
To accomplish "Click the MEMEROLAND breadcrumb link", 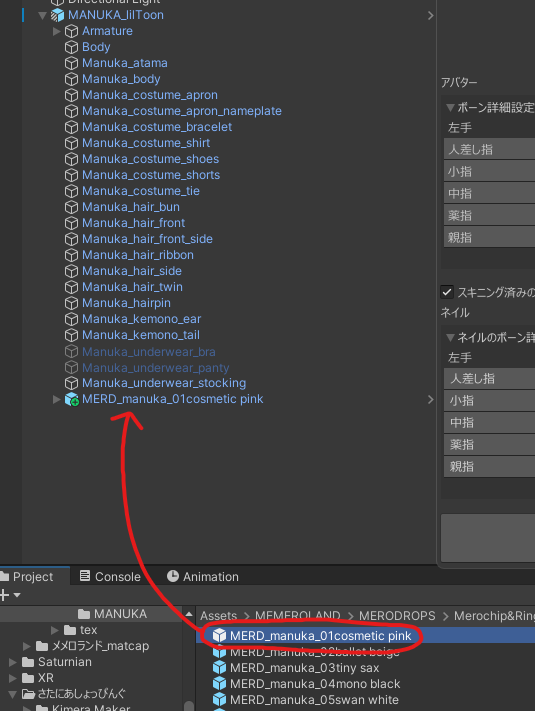I will tap(297, 615).
